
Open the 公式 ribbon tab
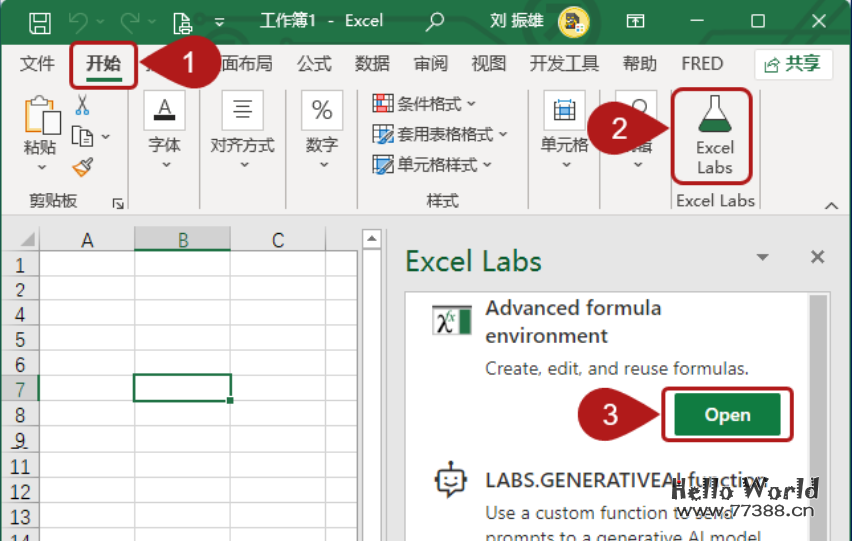pos(314,64)
